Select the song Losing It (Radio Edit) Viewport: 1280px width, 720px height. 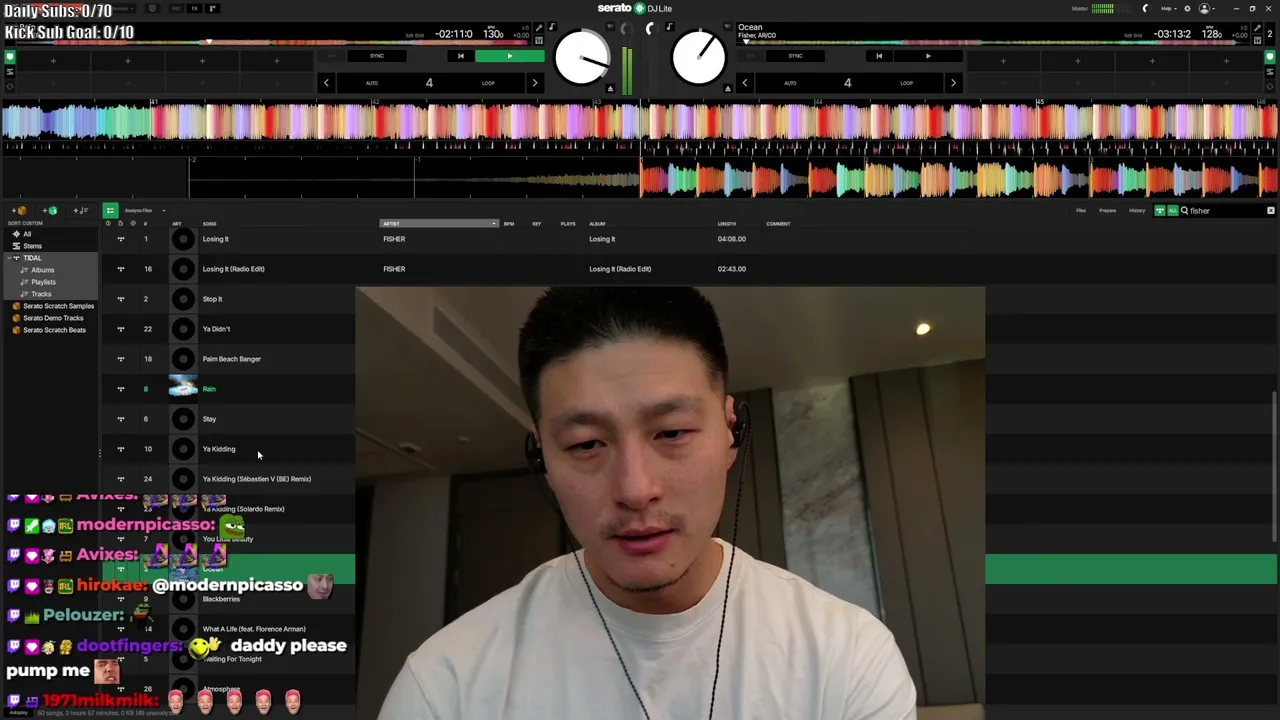pyautogui.click(x=233, y=269)
